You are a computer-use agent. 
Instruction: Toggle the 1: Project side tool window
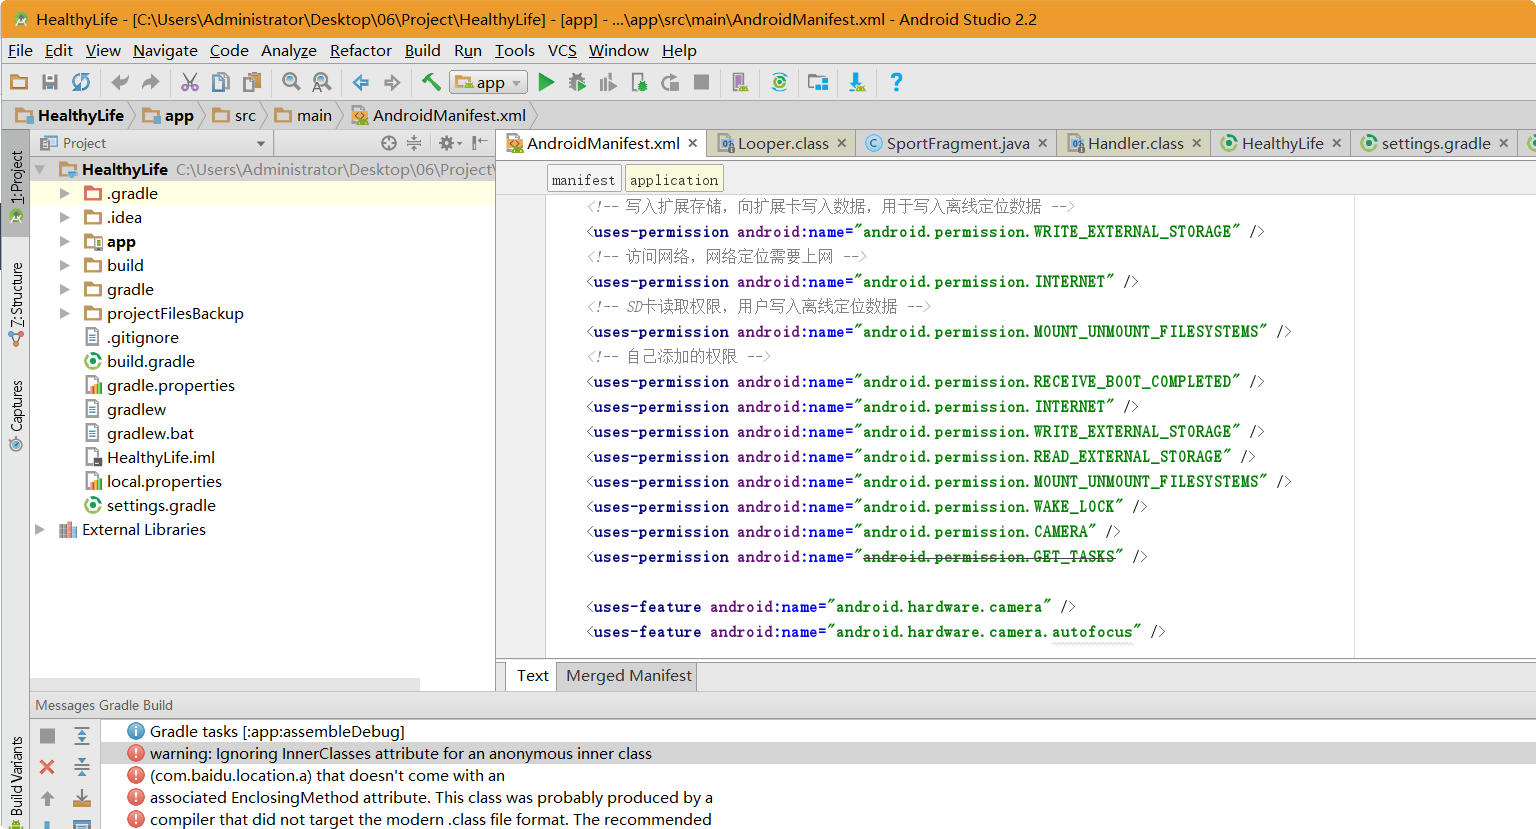16,186
